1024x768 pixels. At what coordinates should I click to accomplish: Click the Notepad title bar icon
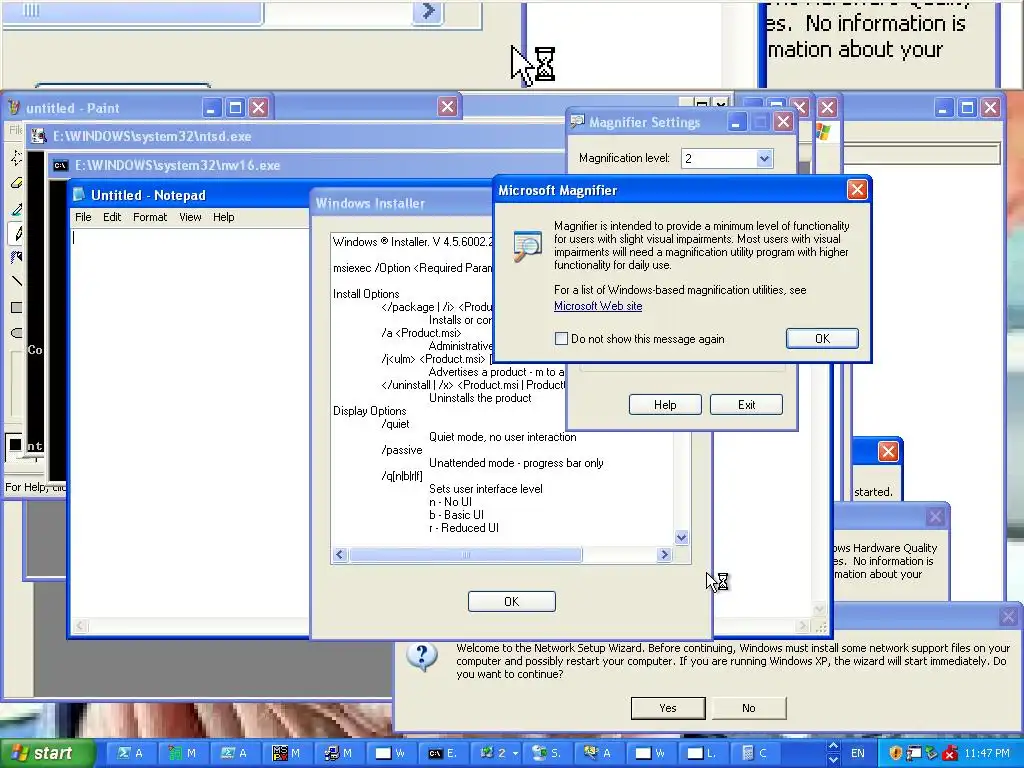(x=79, y=195)
